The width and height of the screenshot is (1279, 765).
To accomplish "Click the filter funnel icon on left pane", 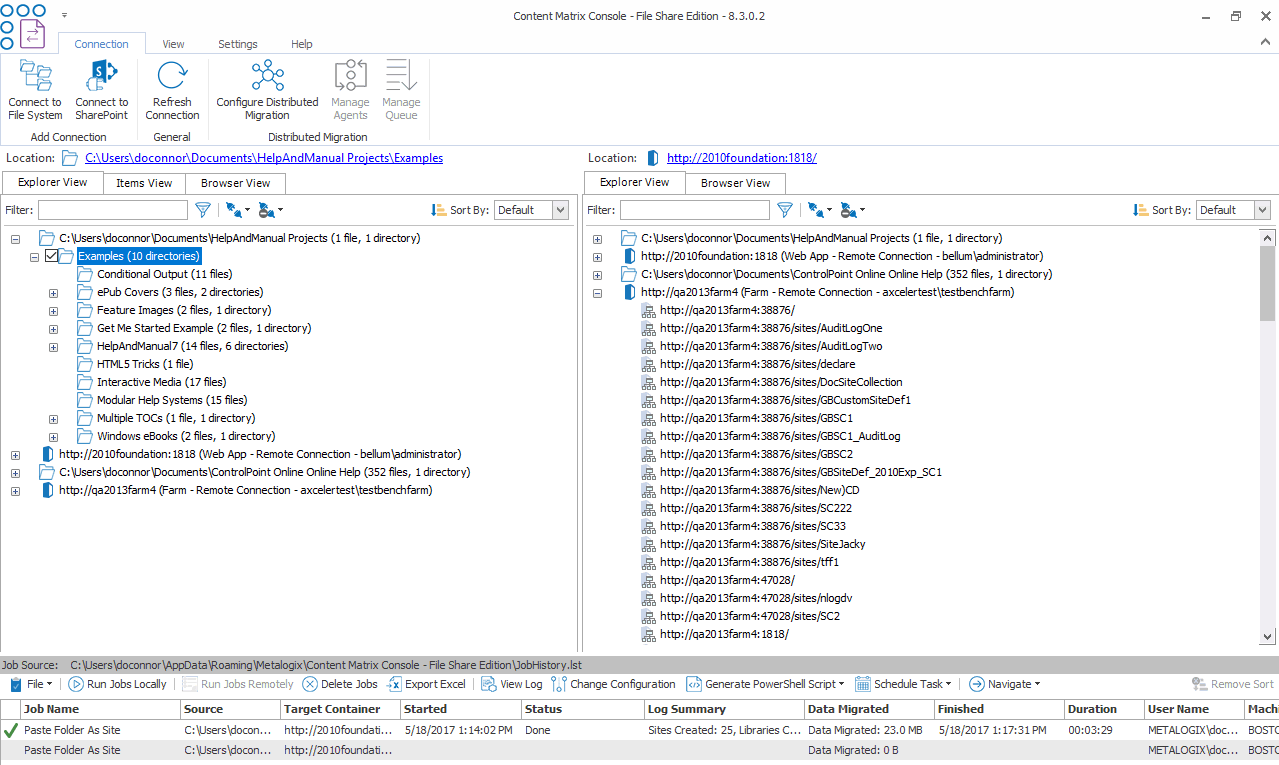I will point(203,210).
